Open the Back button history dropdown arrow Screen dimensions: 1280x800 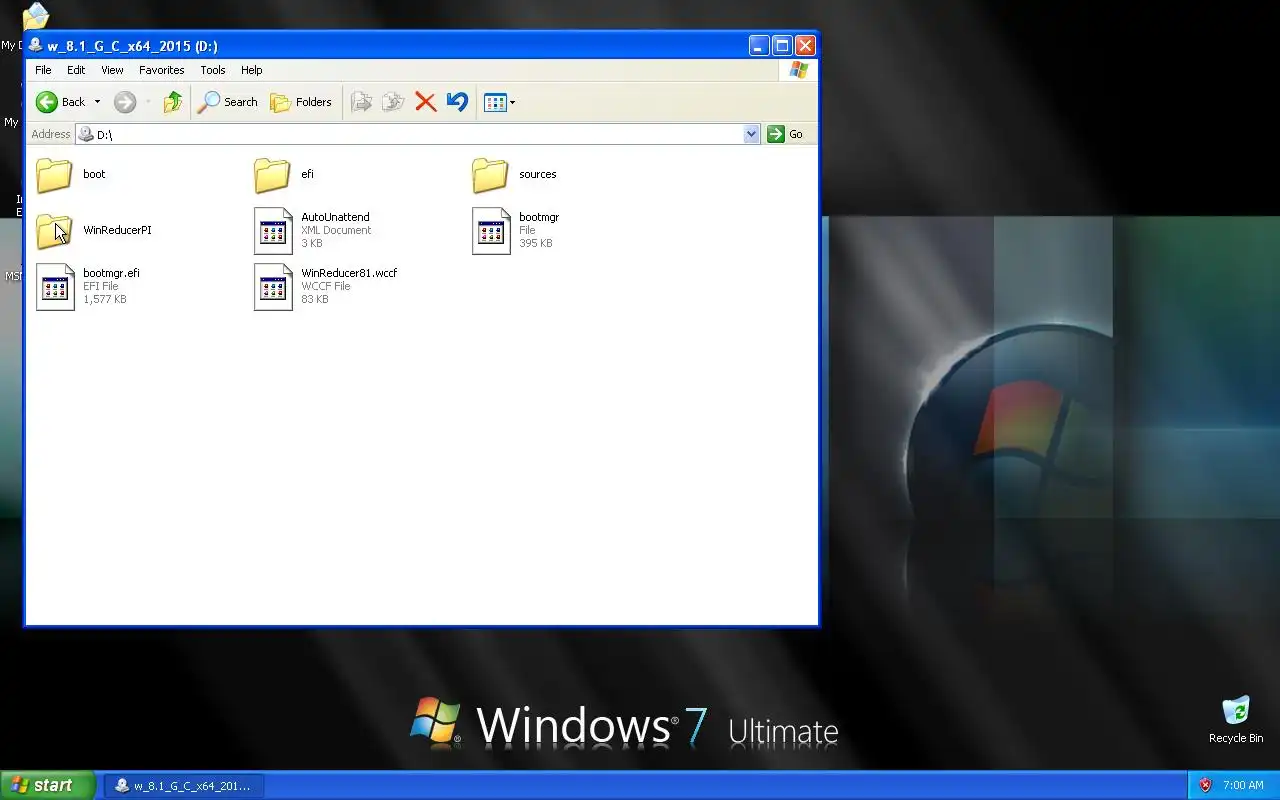click(97, 102)
